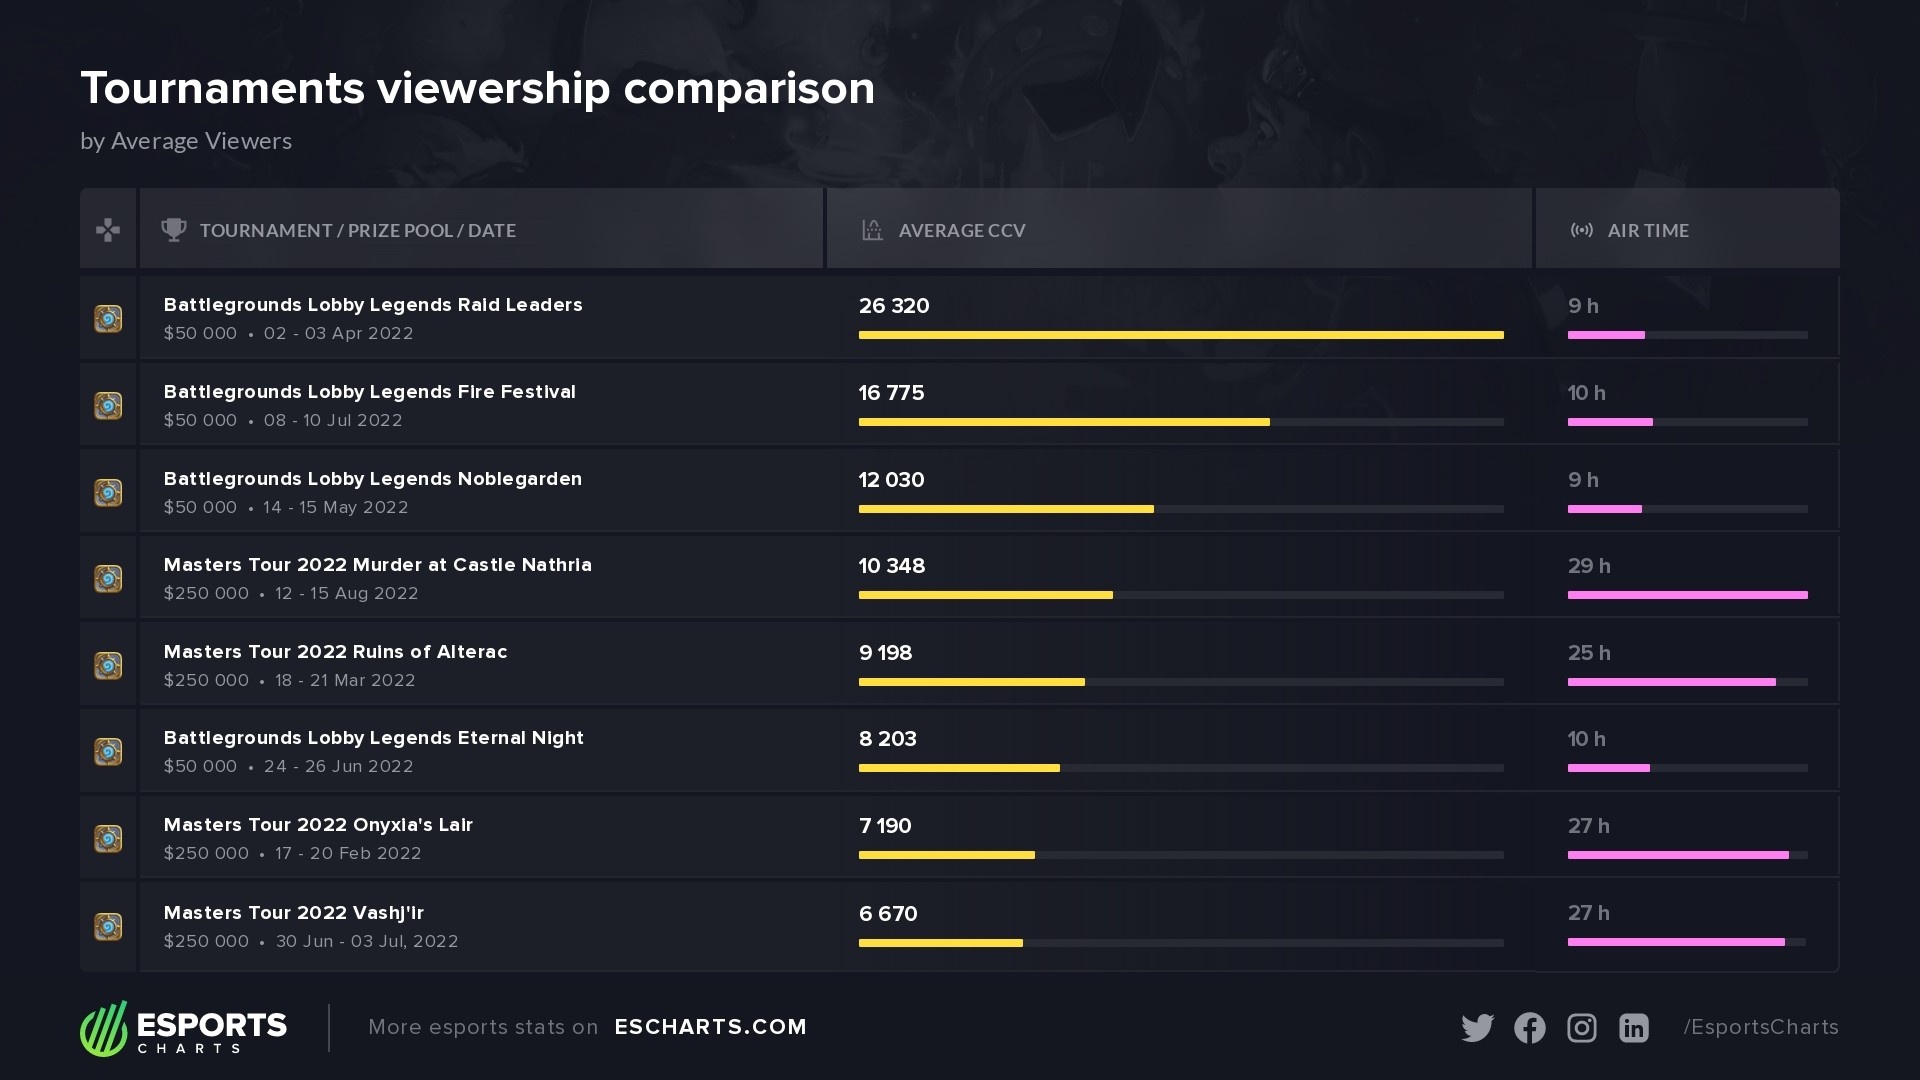
Task: Click the 26 320 average viewers value
Action: [894, 306]
